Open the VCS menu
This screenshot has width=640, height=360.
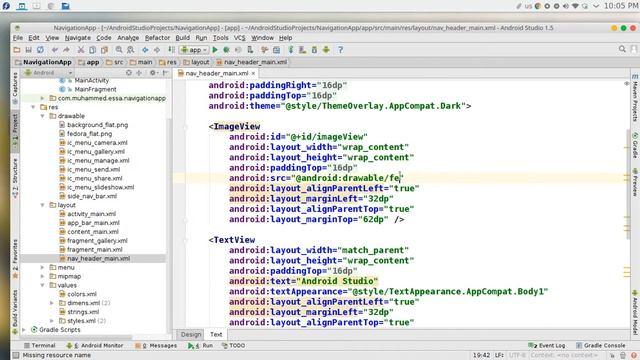[240, 38]
